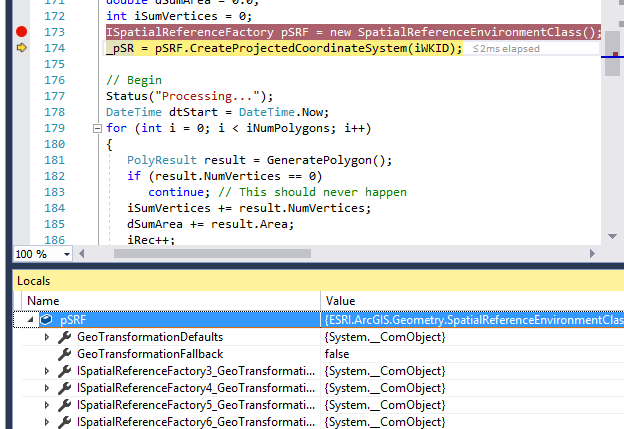624x429 pixels.
Task: Click the pSRF value cell {ESRI.ArcGIS.Geometry...
Action: pyautogui.click(x=472, y=320)
